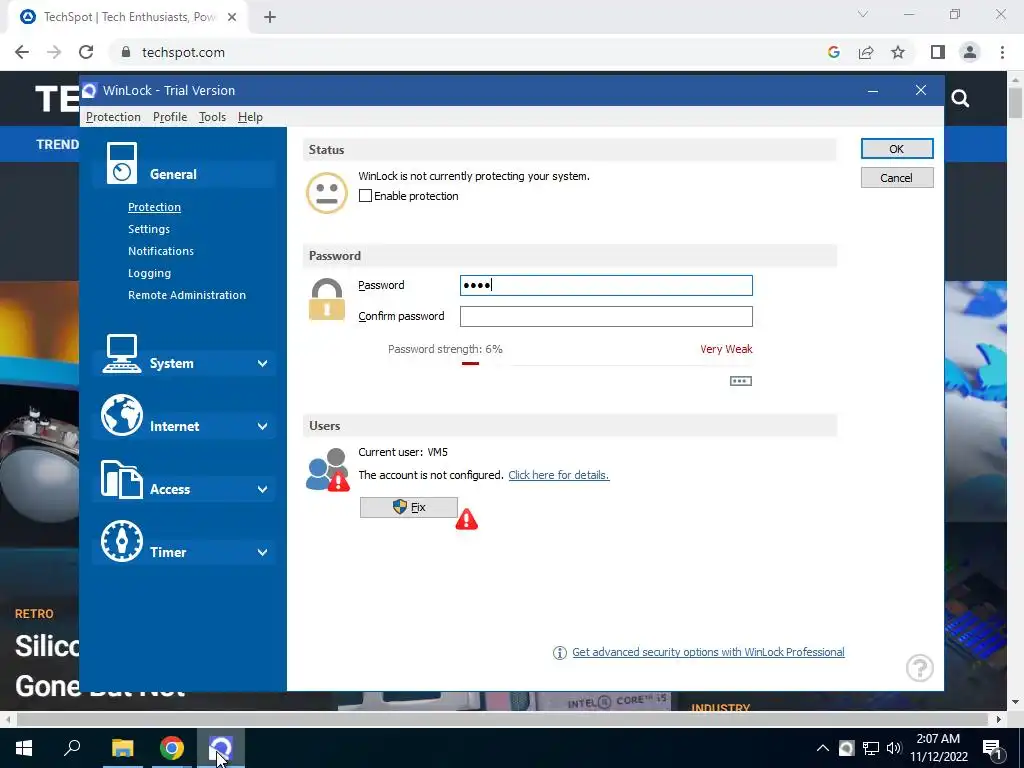Screen dimensions: 1024x768
Task: Click the Google icon in address bar
Action: click(x=833, y=52)
